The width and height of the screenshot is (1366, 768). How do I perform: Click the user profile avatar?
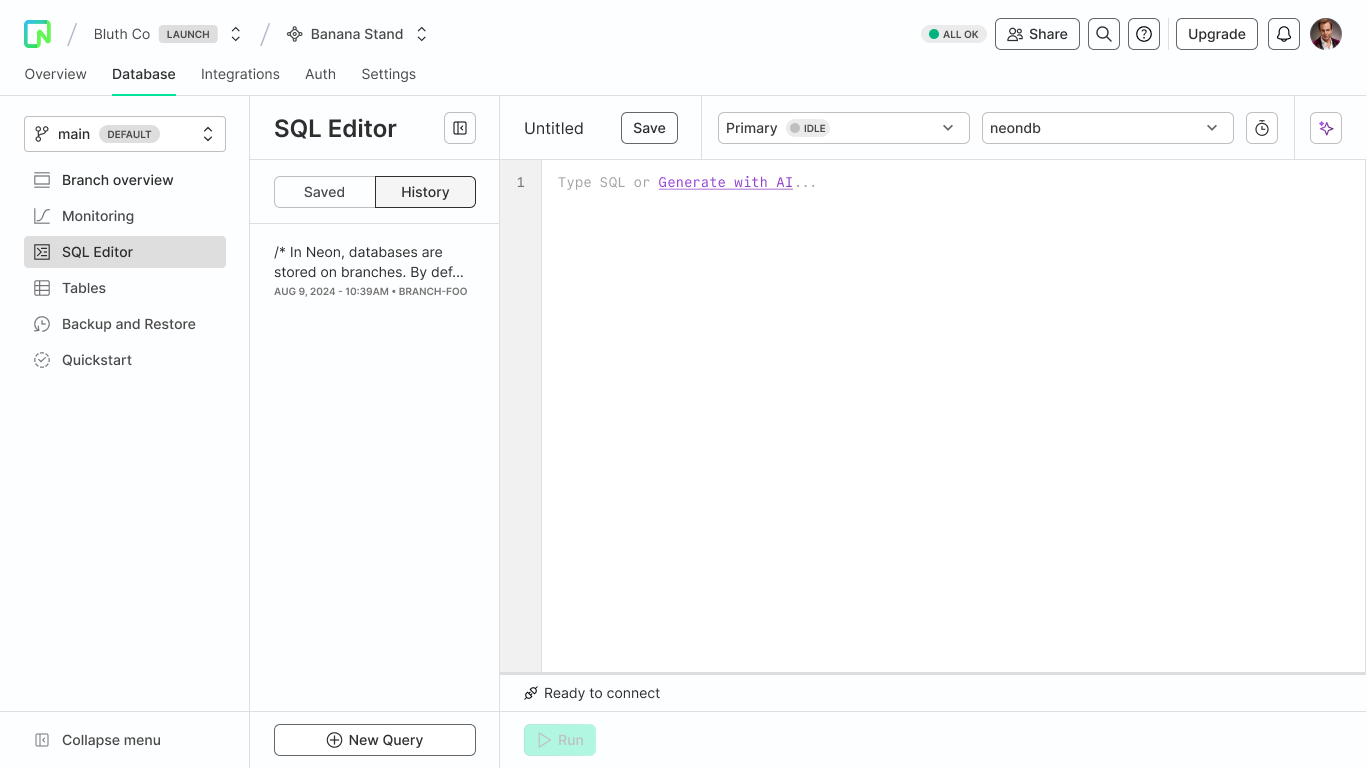(x=1326, y=34)
